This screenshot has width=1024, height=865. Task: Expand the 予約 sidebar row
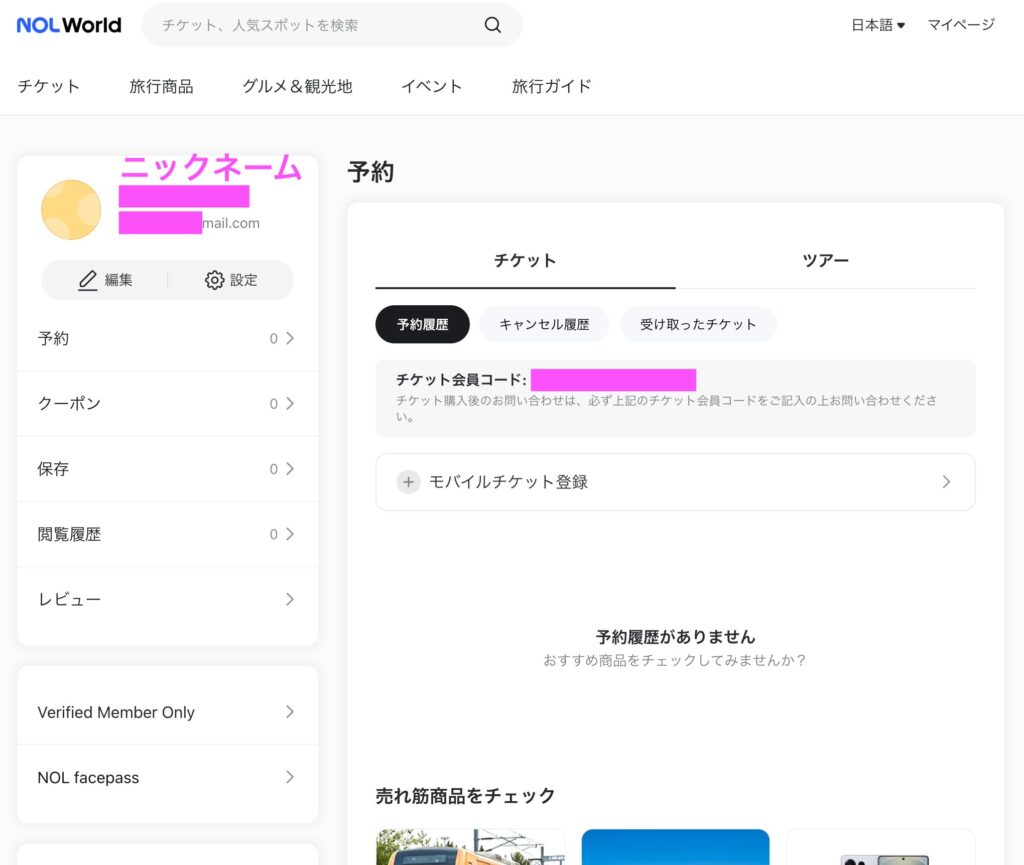(x=167, y=339)
